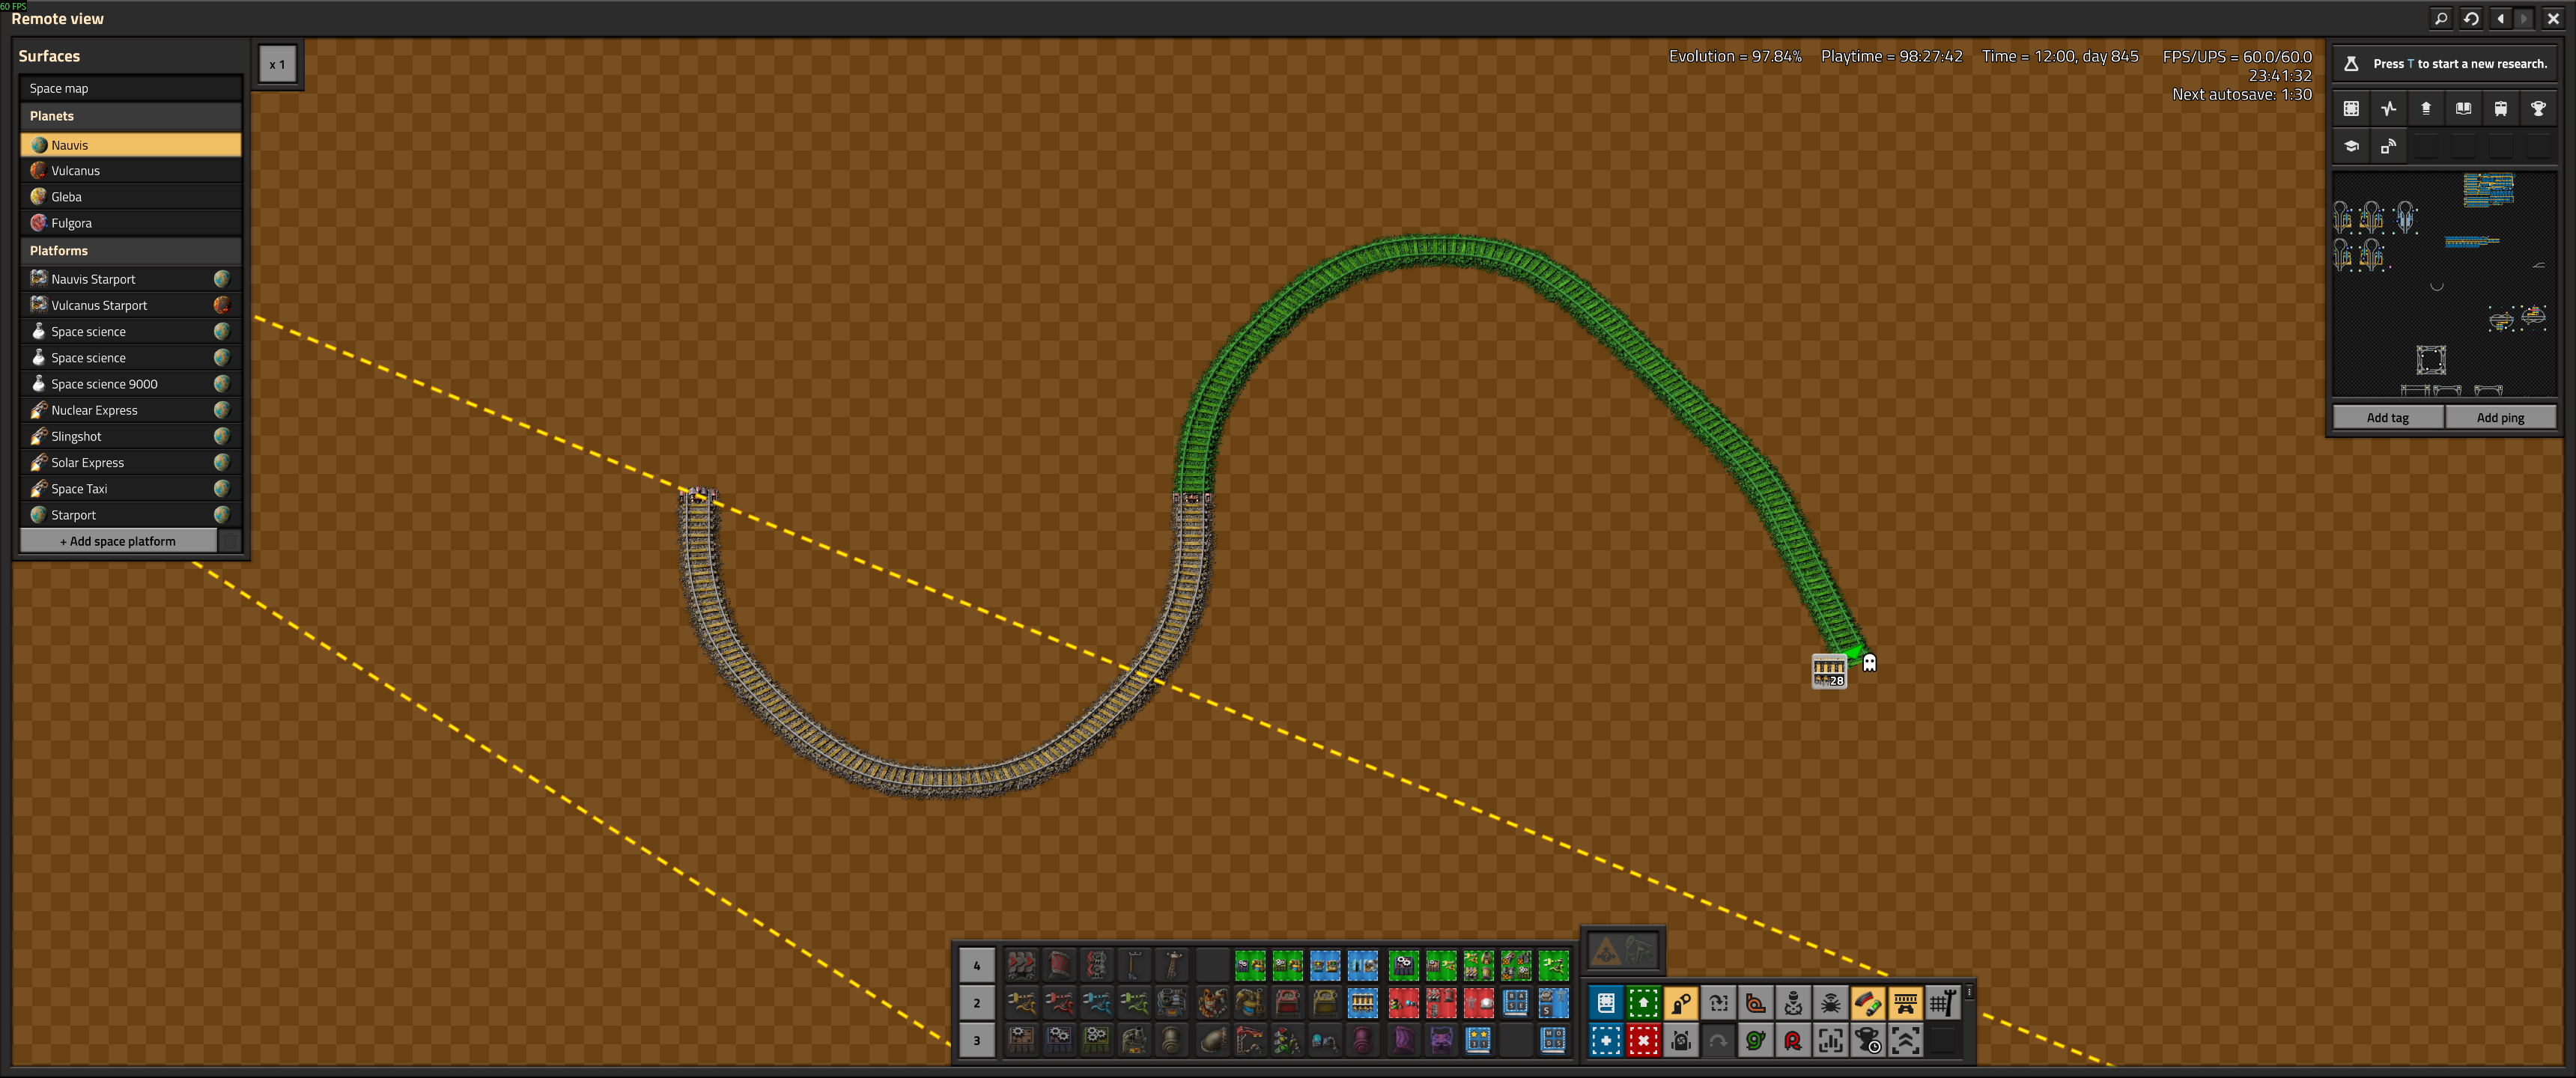Open the Nauvis Starport platform

click(130, 278)
